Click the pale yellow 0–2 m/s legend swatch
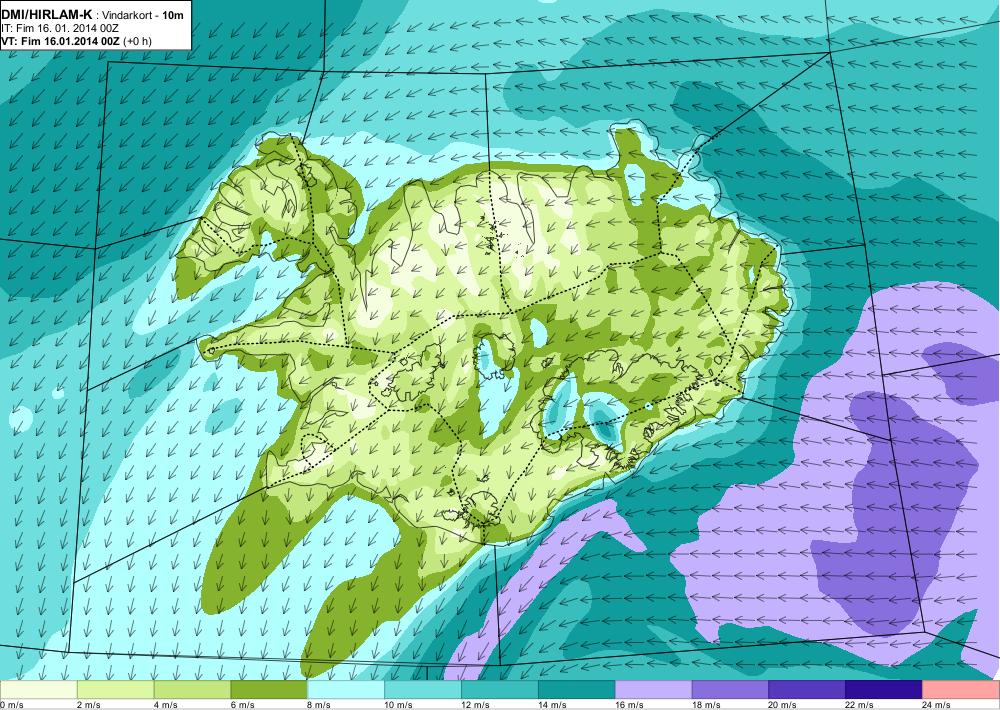Screen dimensions: 1000x710 pos(38,690)
